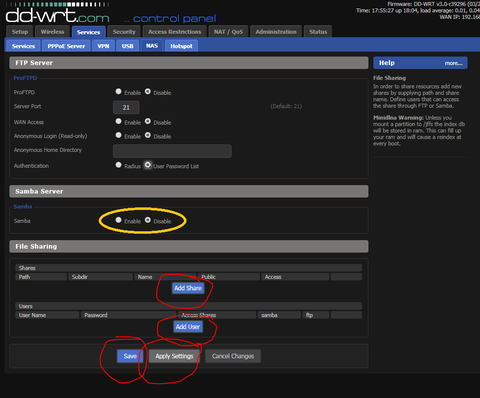This screenshot has height=398, width=480.
Task: Select the NAS sub-tab
Action: (152, 46)
